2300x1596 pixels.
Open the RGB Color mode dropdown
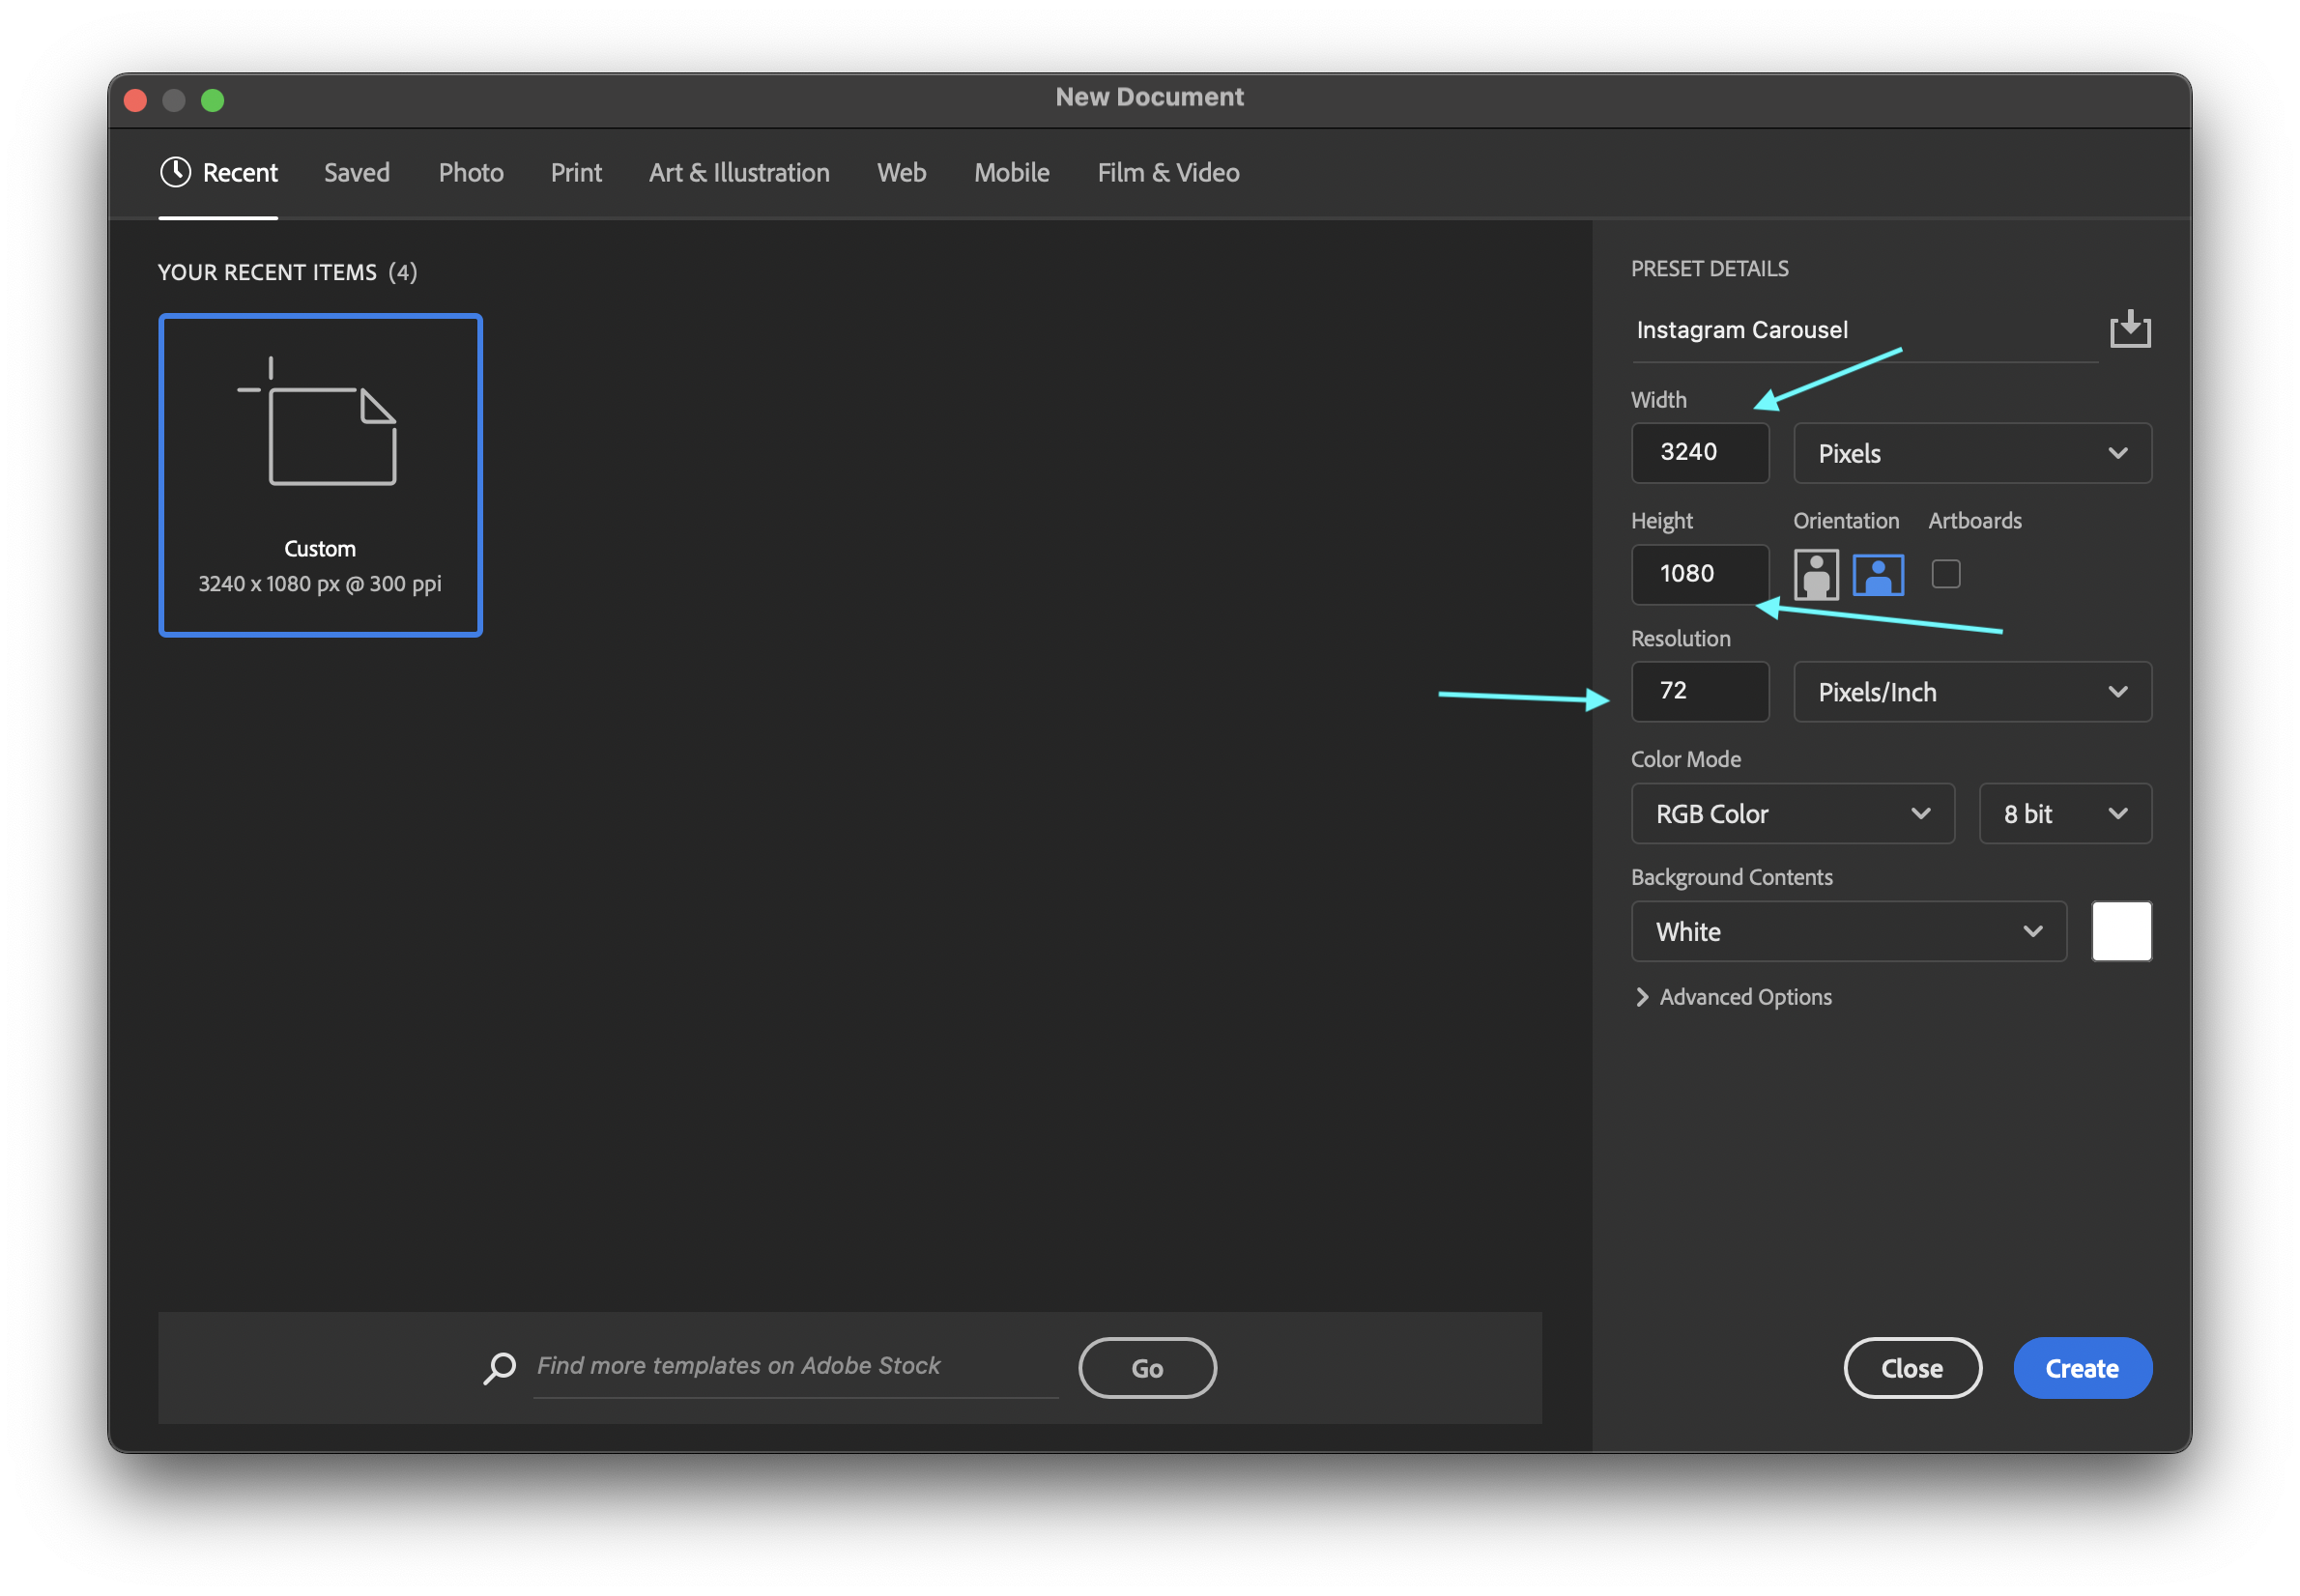tap(1791, 814)
